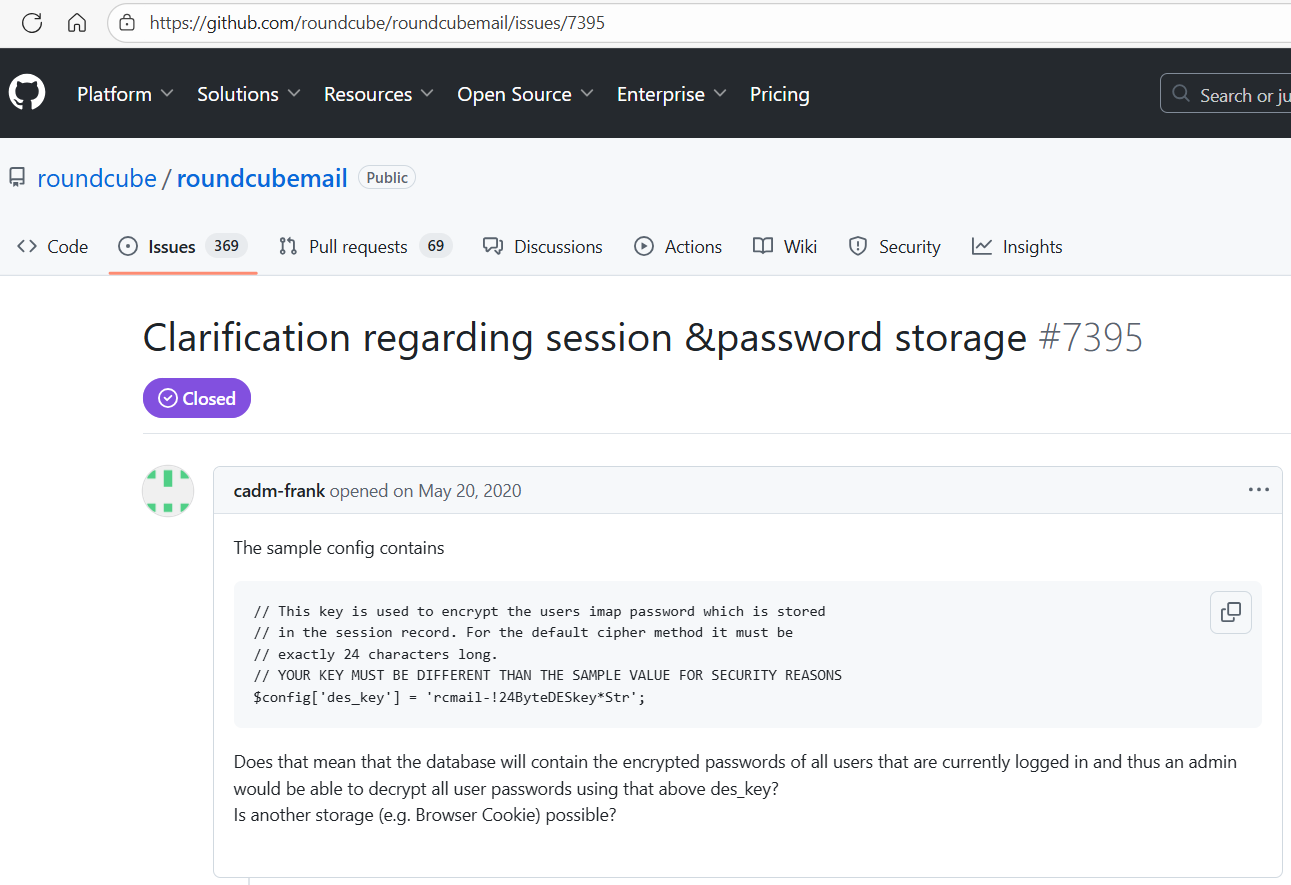The width and height of the screenshot is (1291, 885).
Task: Click the cadm-frank author link
Action: click(279, 491)
